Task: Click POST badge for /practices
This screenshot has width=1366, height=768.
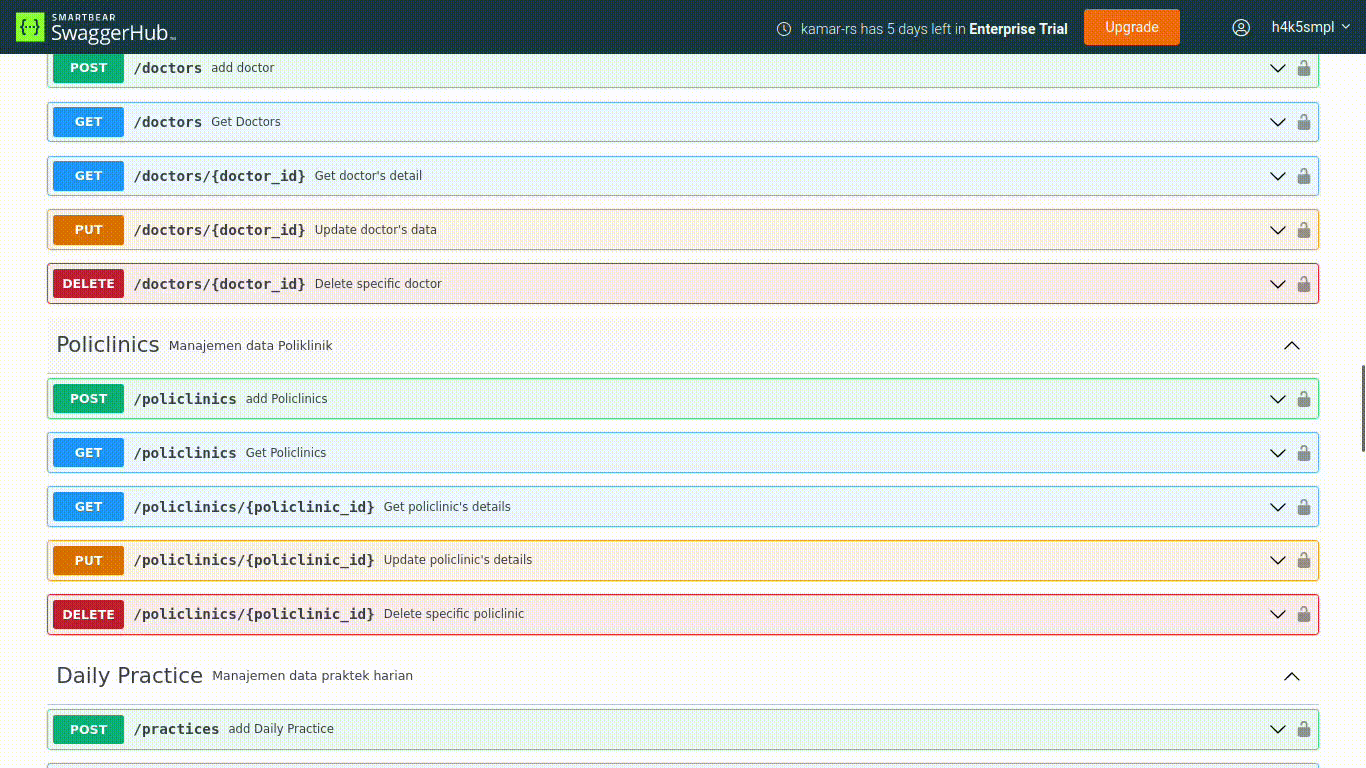Action: [88, 729]
